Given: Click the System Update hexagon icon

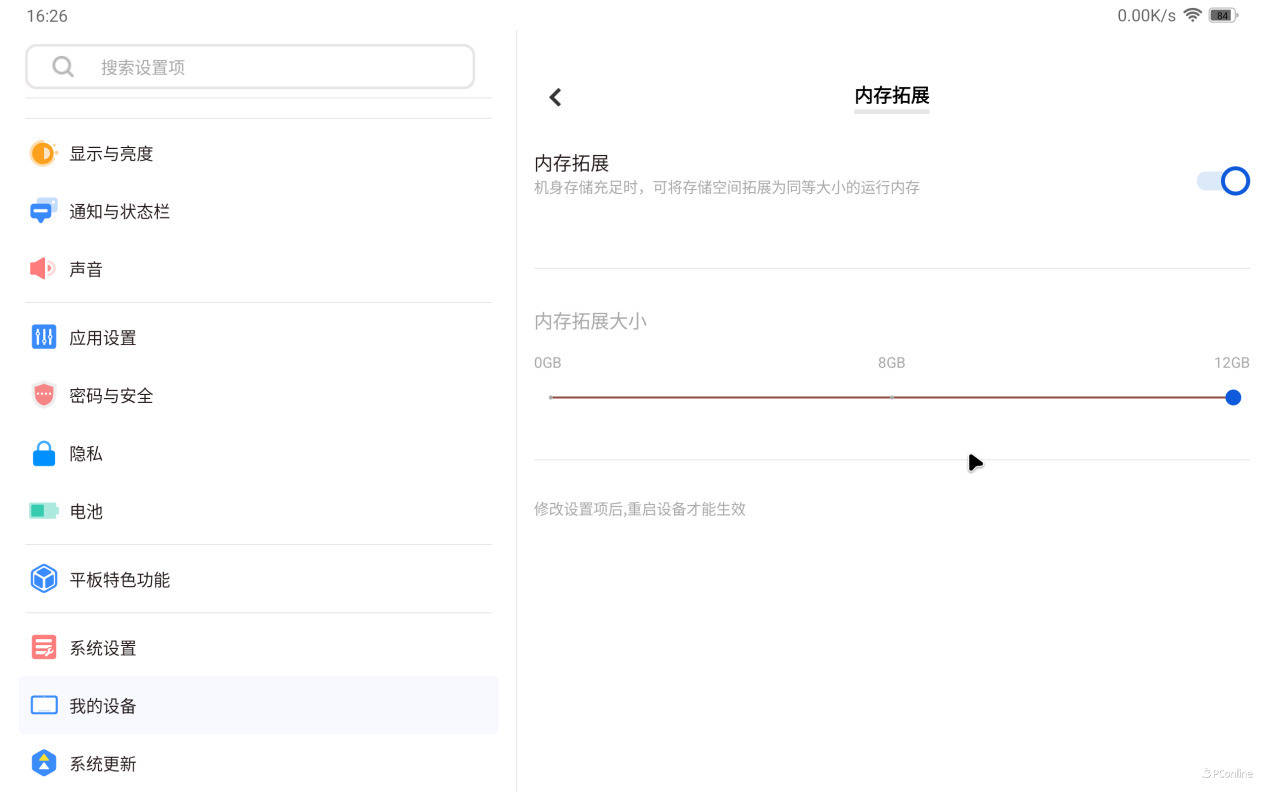Looking at the screenshot, I should (43, 763).
